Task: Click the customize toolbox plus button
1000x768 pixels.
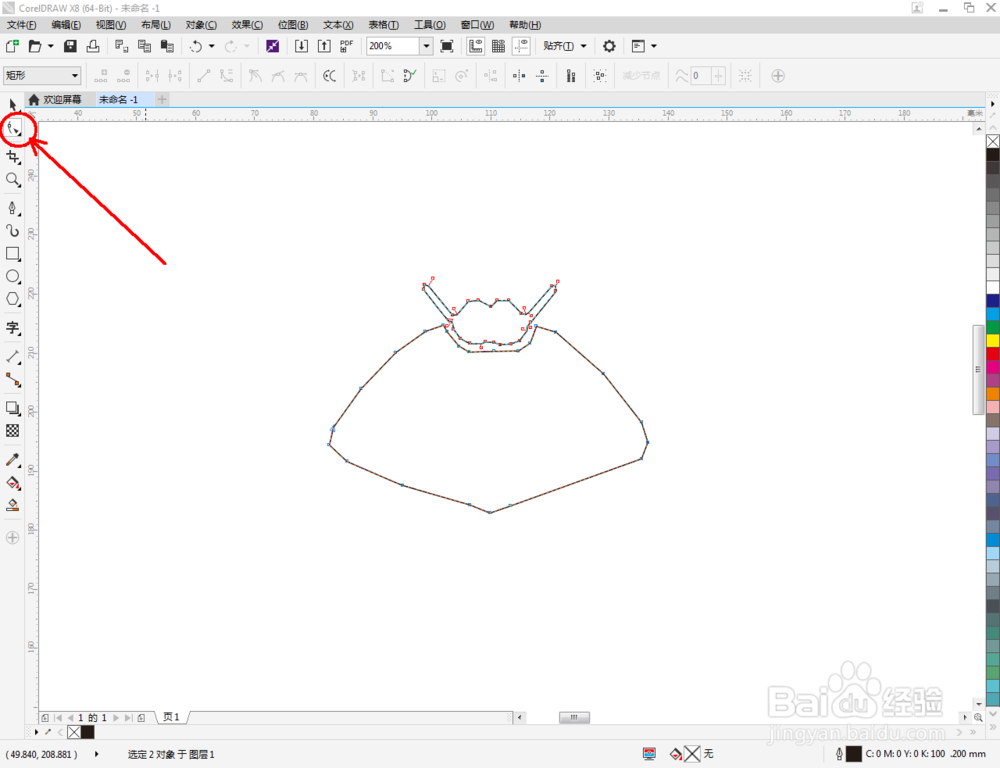Action: click(13, 538)
